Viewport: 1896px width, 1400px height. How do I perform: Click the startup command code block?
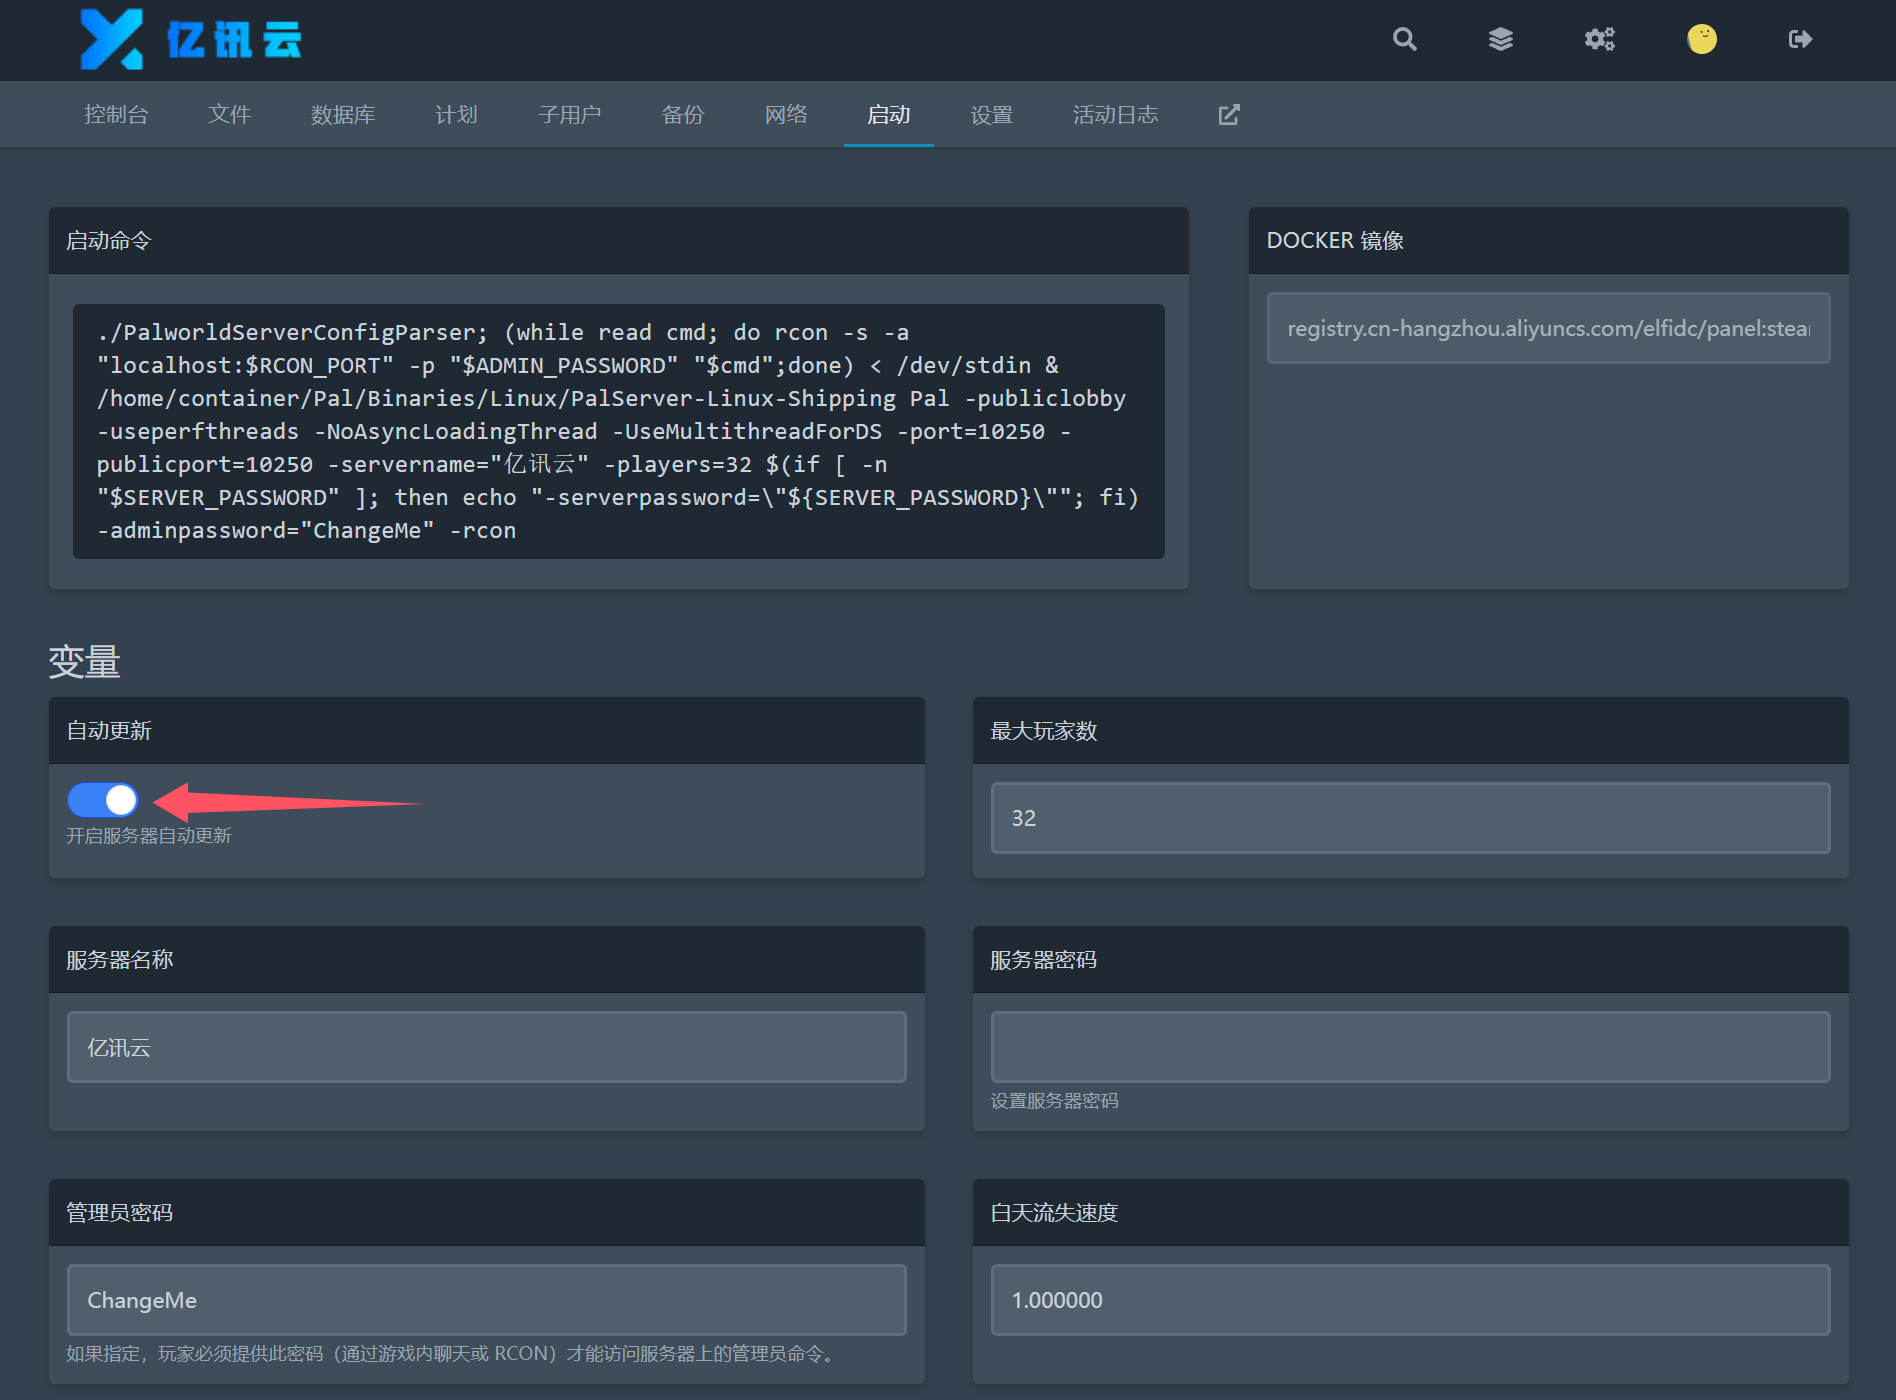point(618,431)
